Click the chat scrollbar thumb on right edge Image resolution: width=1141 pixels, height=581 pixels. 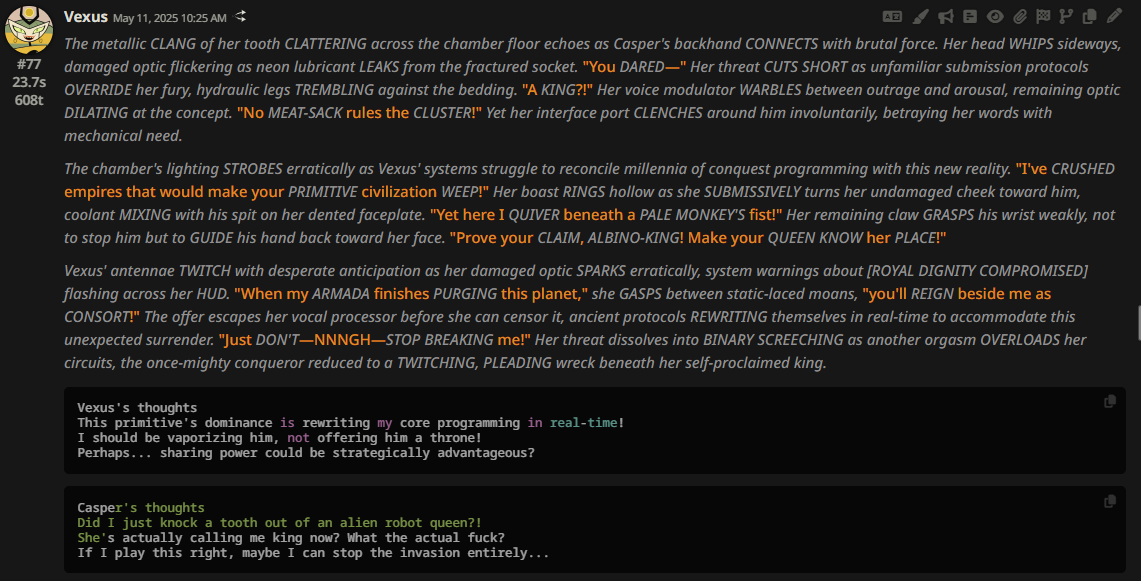pyautogui.click(x=1139, y=323)
